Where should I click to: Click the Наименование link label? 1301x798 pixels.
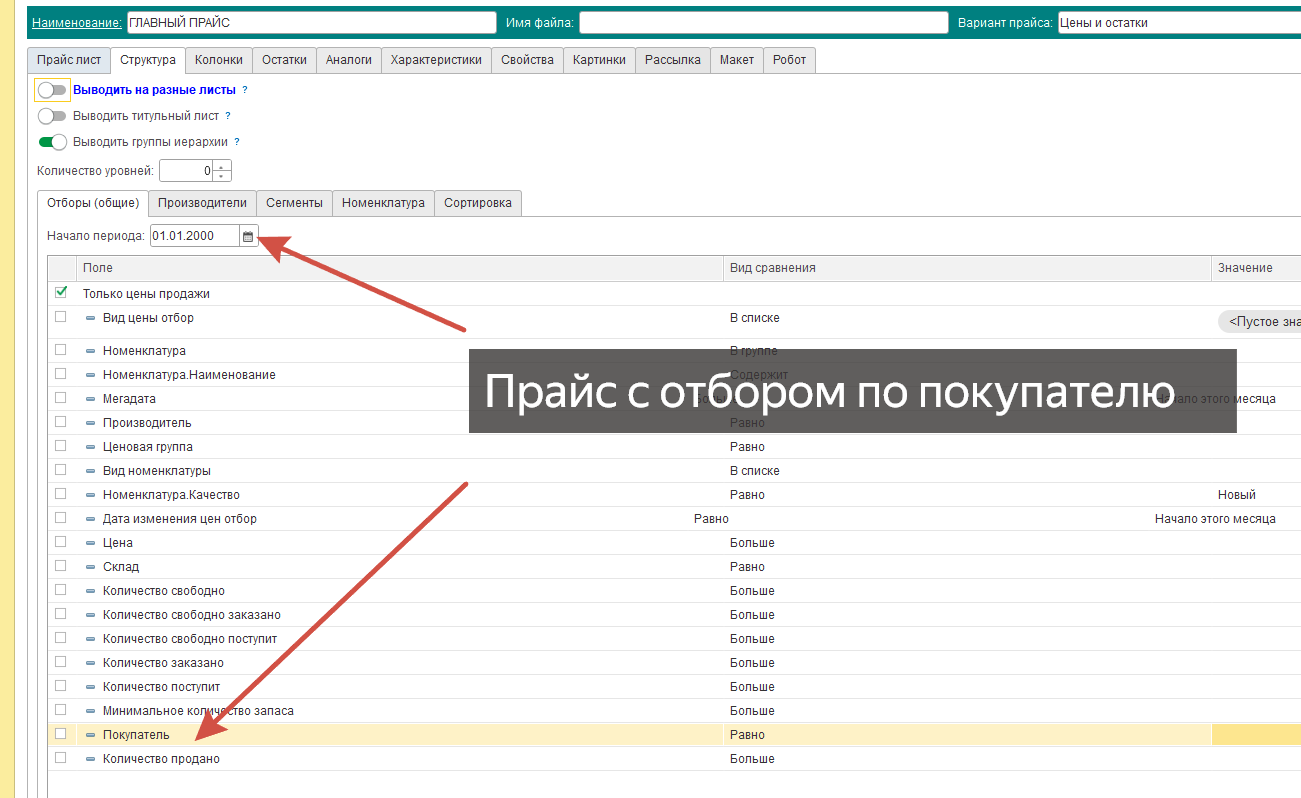click(77, 22)
